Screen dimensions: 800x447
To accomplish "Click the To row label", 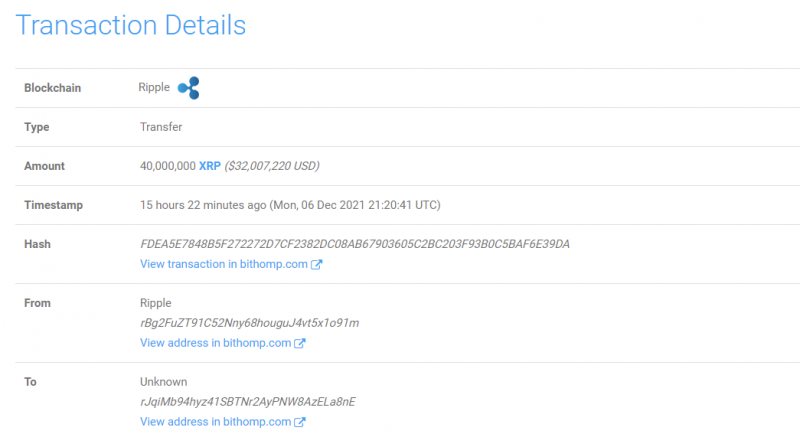I will click(30, 382).
